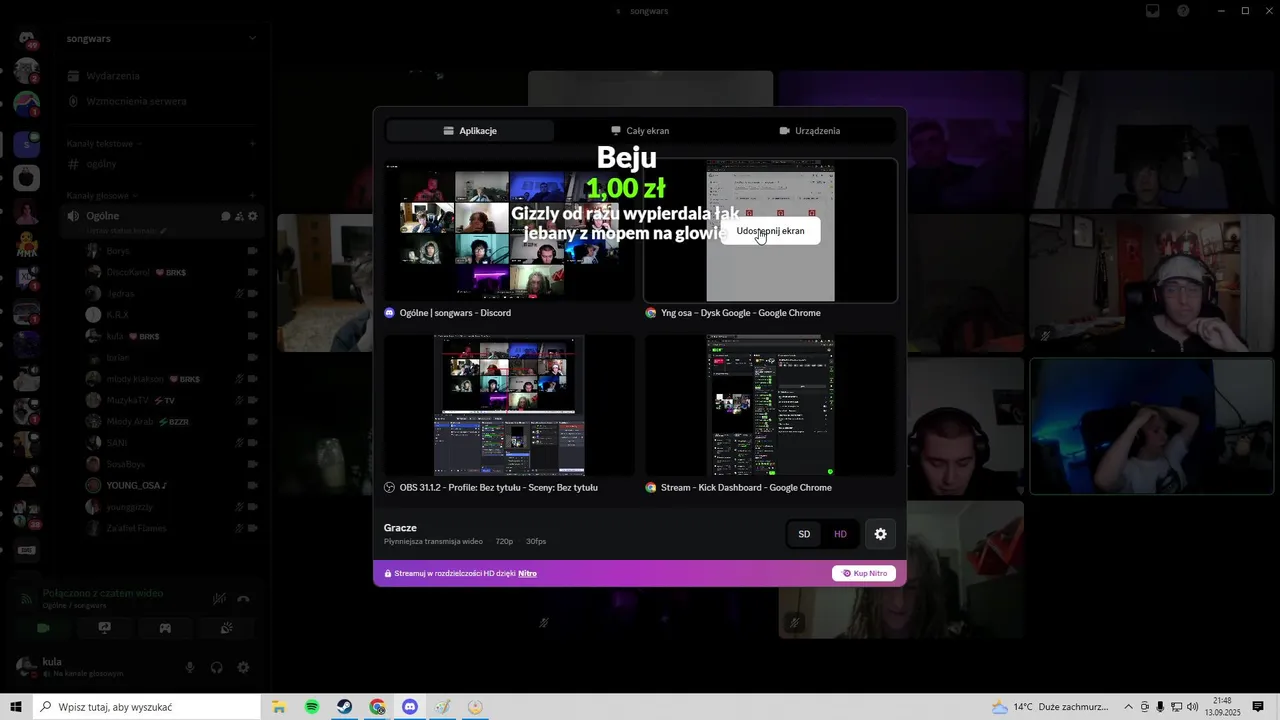
Task: Add a channel to Kanały głosowe
Action: pyautogui.click(x=252, y=196)
